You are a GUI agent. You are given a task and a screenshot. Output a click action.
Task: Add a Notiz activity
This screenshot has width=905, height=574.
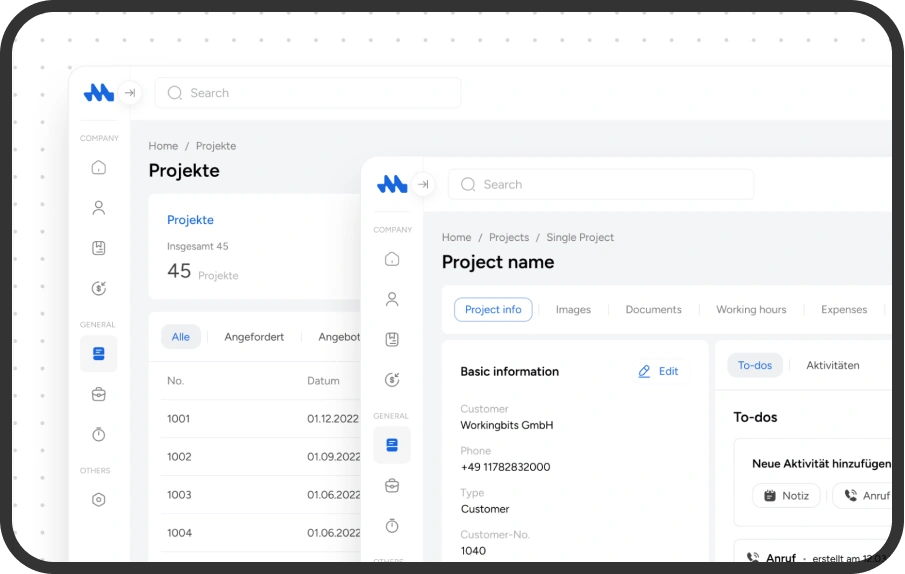(786, 496)
